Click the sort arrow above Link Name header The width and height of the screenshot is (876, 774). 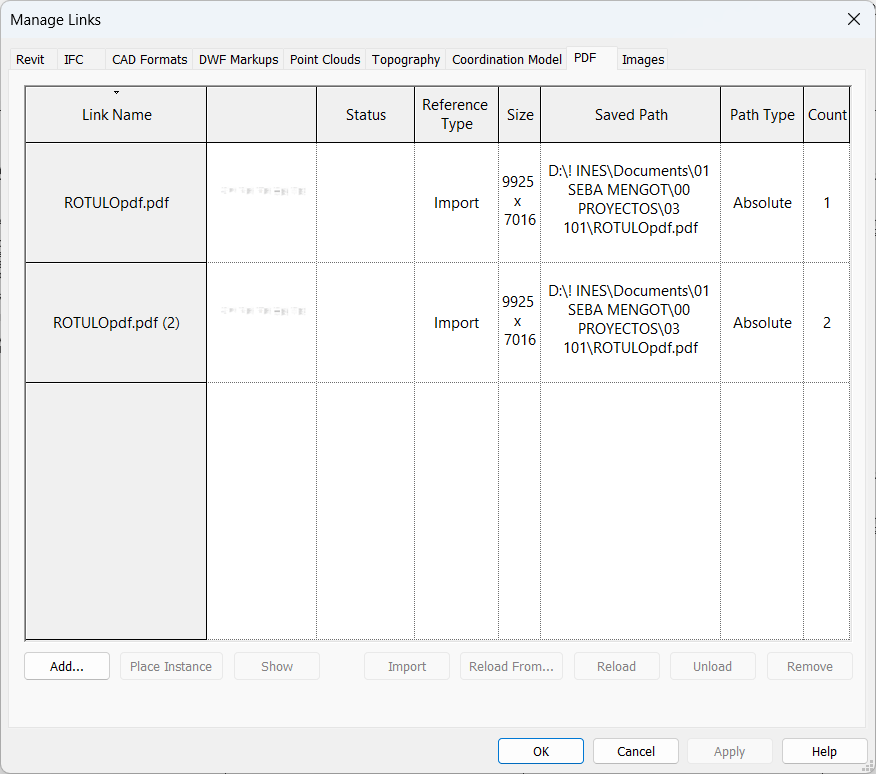coord(116,92)
